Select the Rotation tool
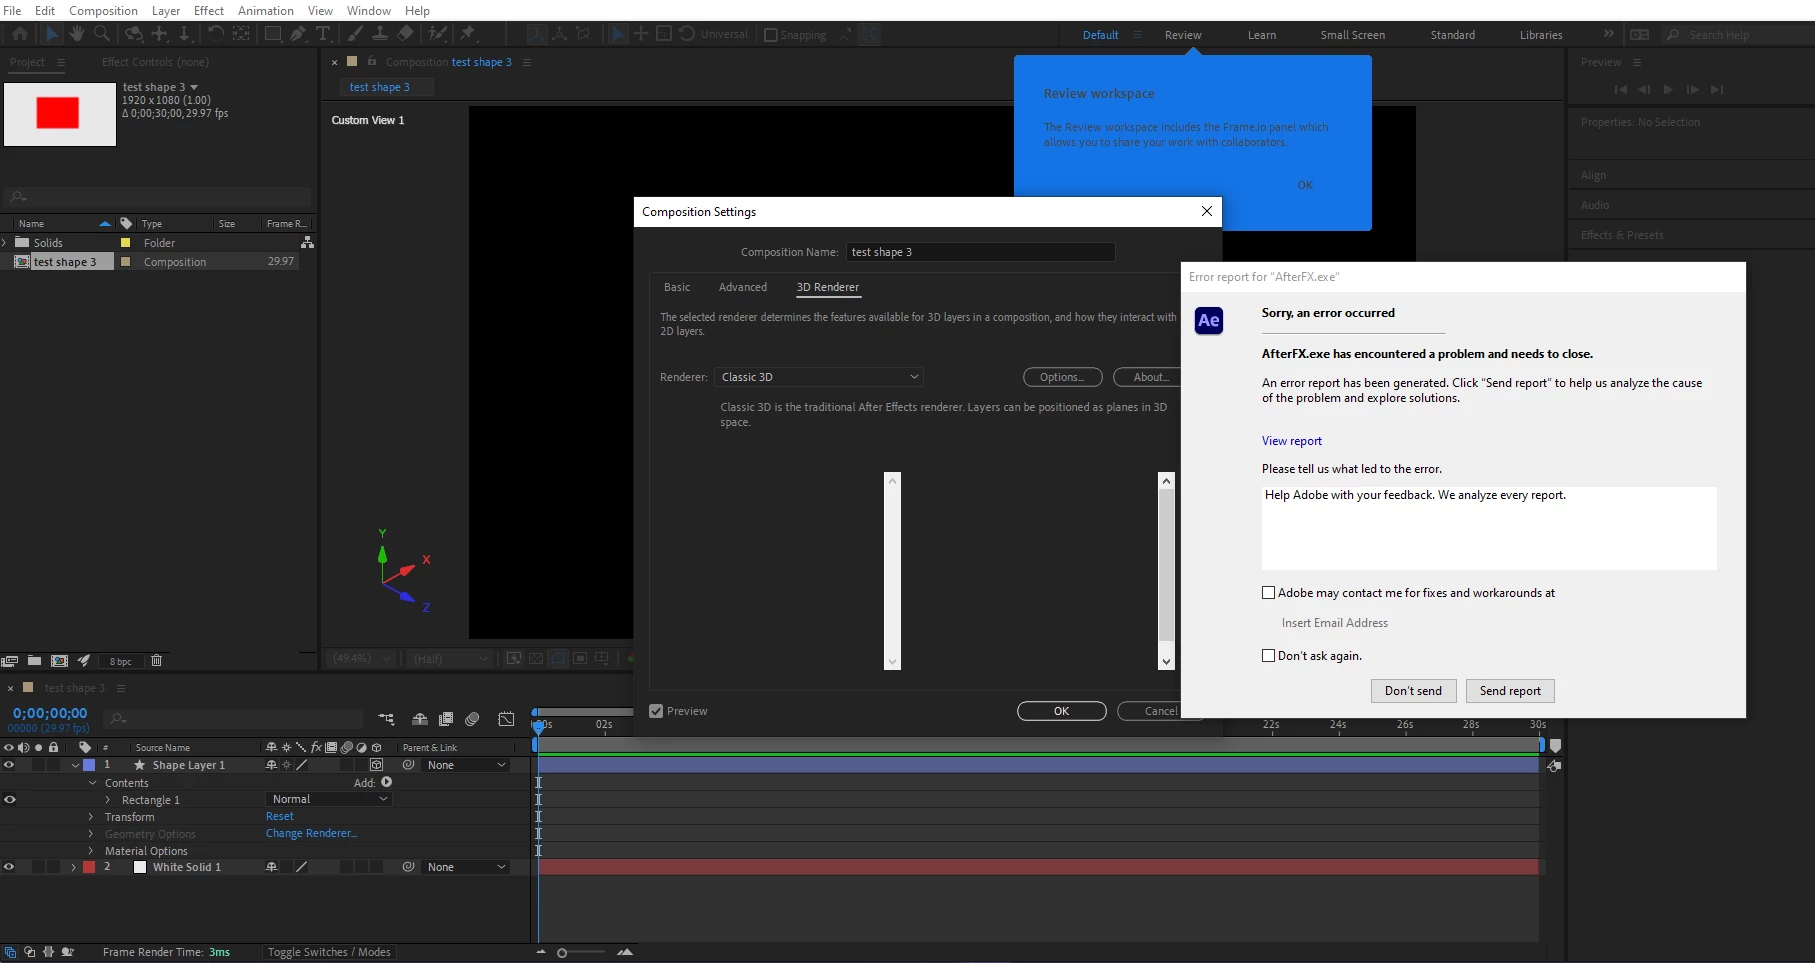Image resolution: width=1815 pixels, height=963 pixels. [215, 34]
